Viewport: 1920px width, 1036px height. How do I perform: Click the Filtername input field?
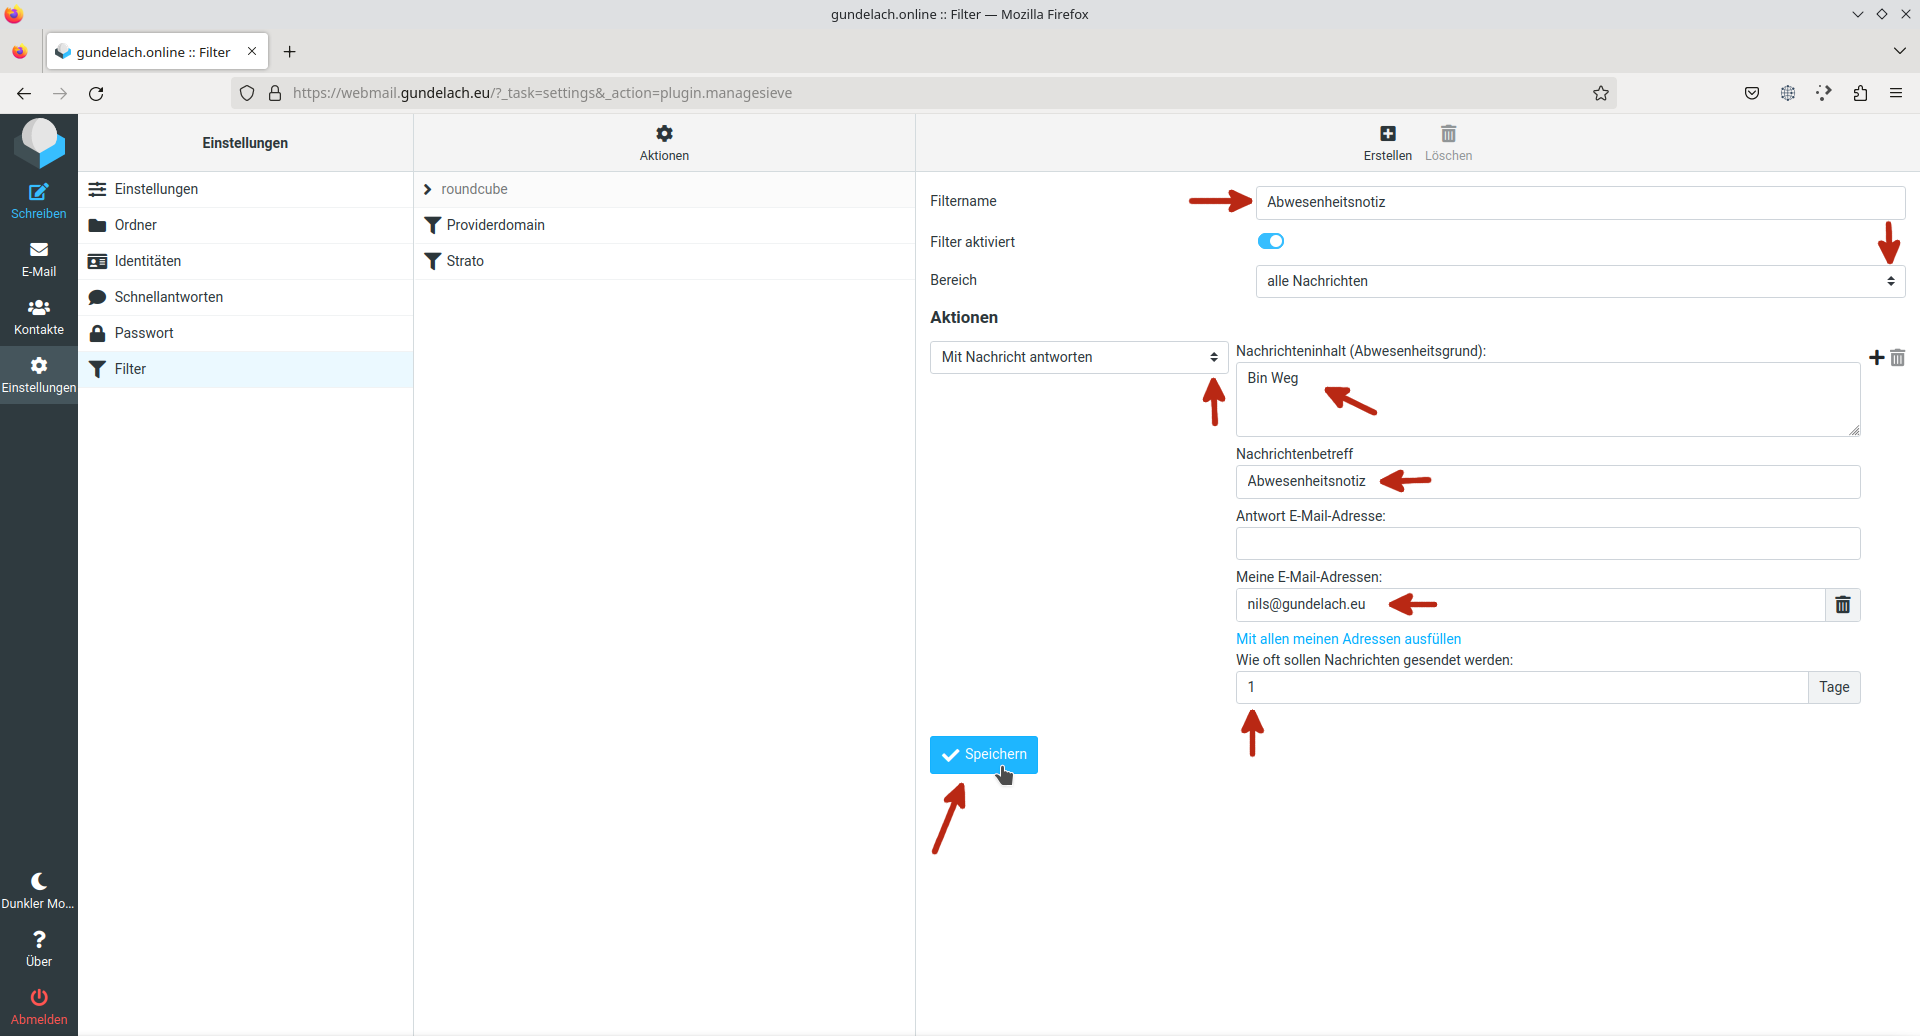tap(1579, 202)
